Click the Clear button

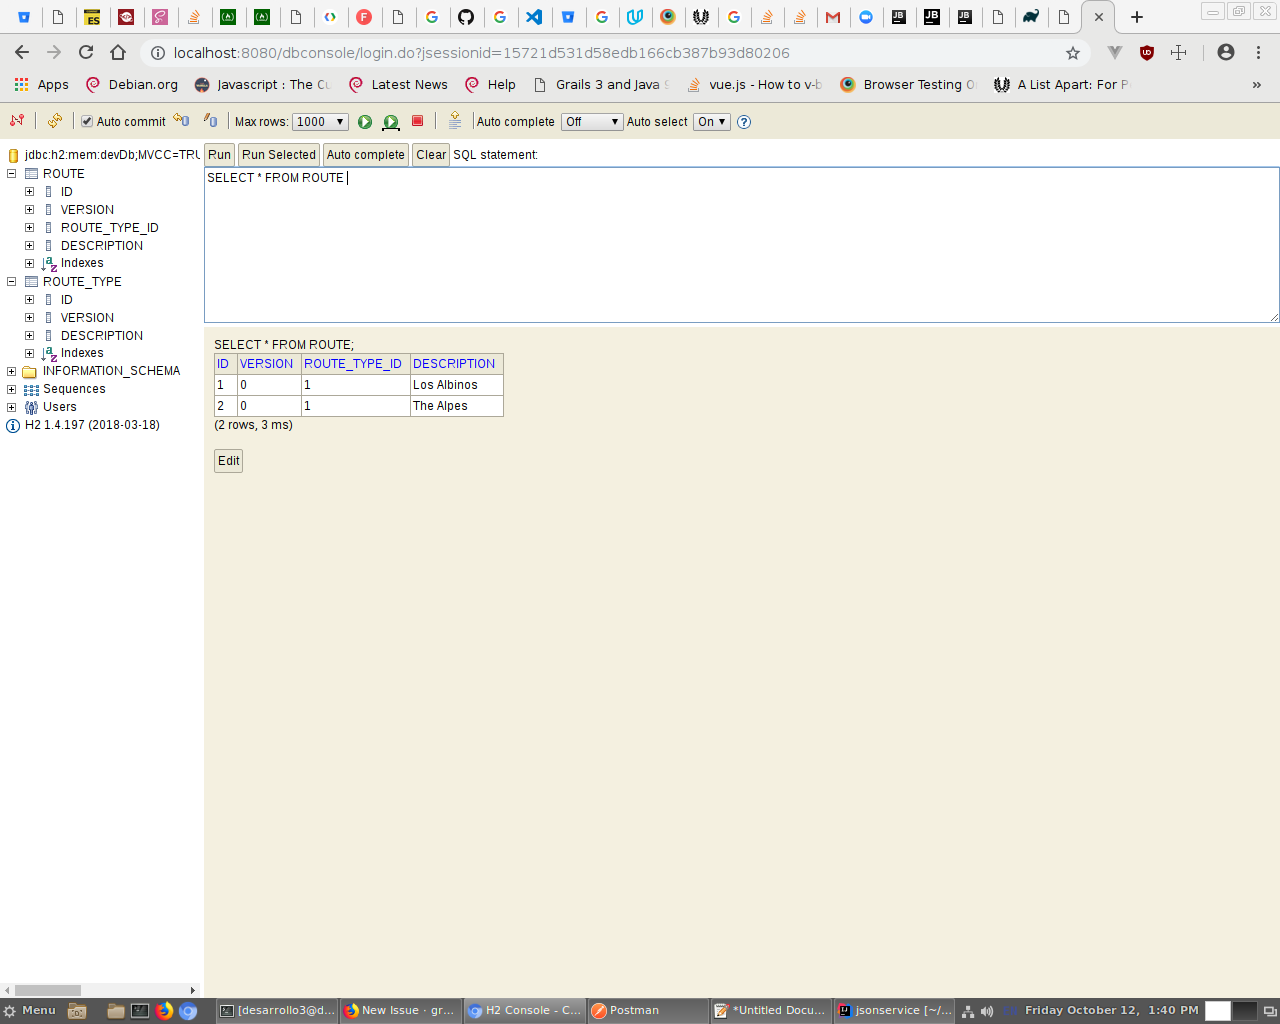[431, 155]
